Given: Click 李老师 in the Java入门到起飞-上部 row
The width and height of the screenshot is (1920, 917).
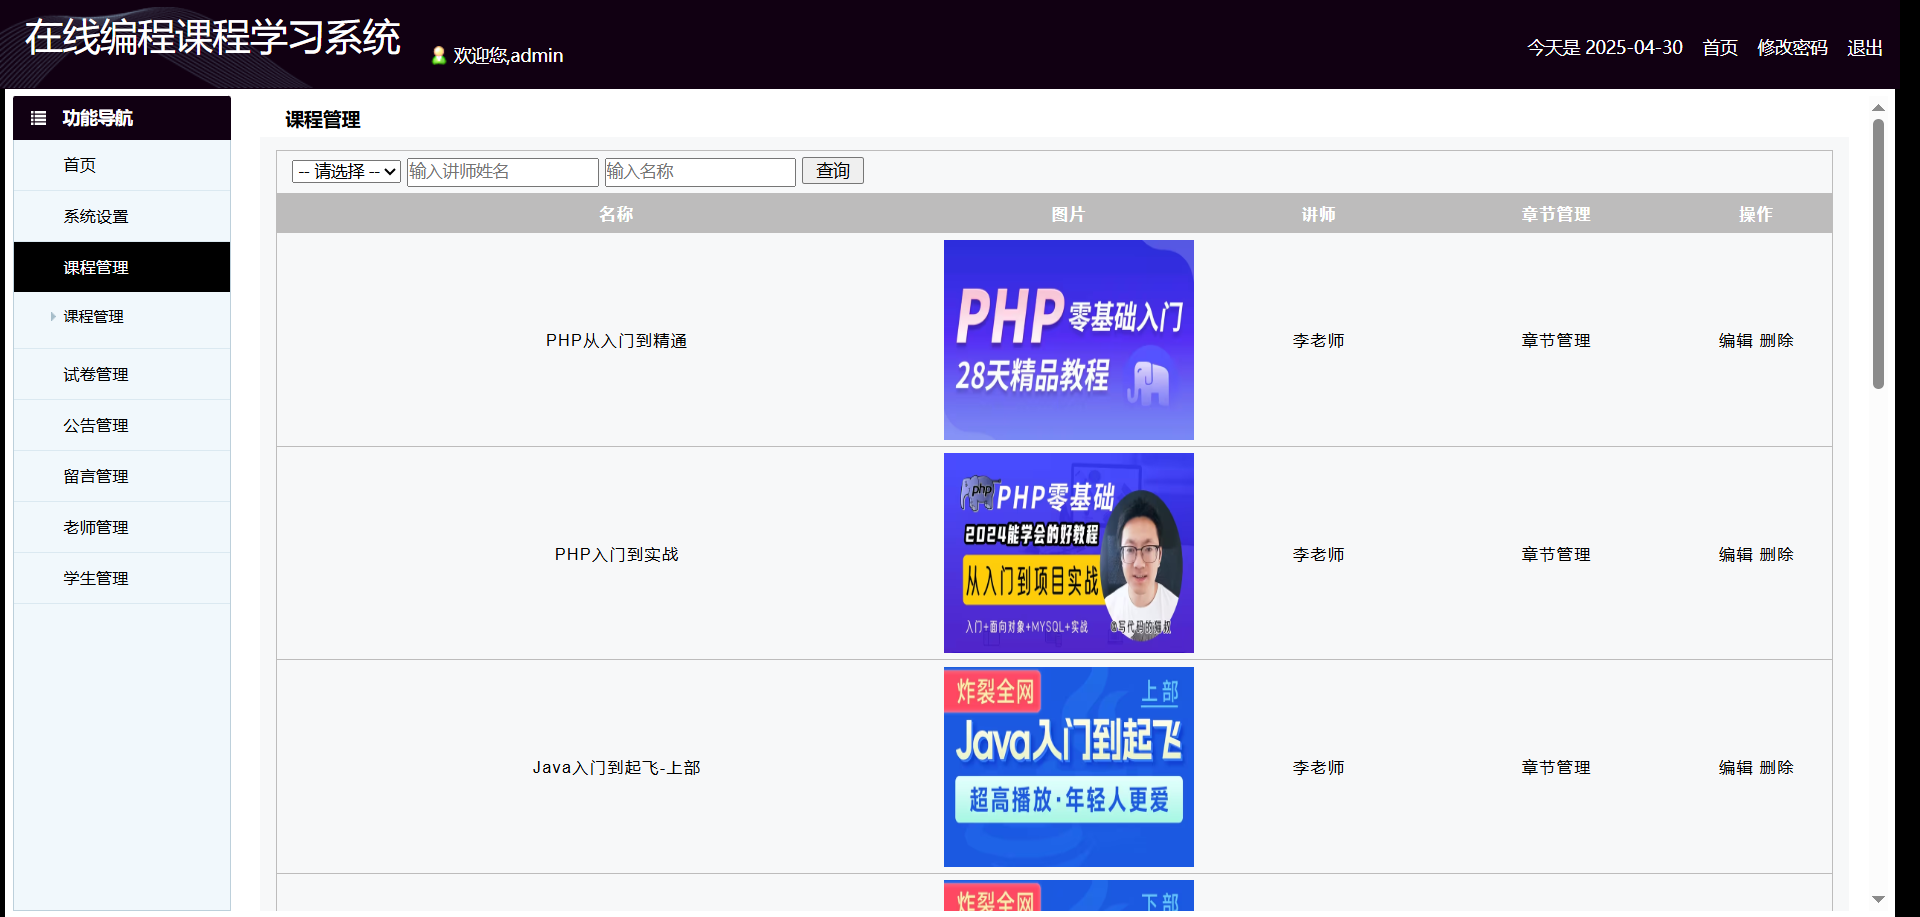Looking at the screenshot, I should [1318, 767].
